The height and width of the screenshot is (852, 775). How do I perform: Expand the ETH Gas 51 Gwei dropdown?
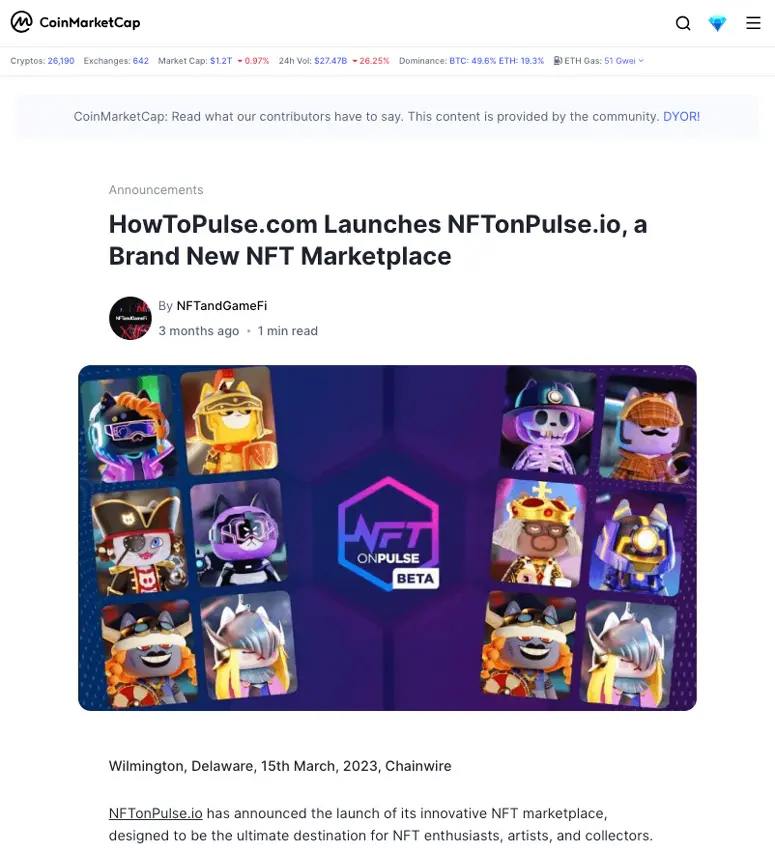click(623, 61)
